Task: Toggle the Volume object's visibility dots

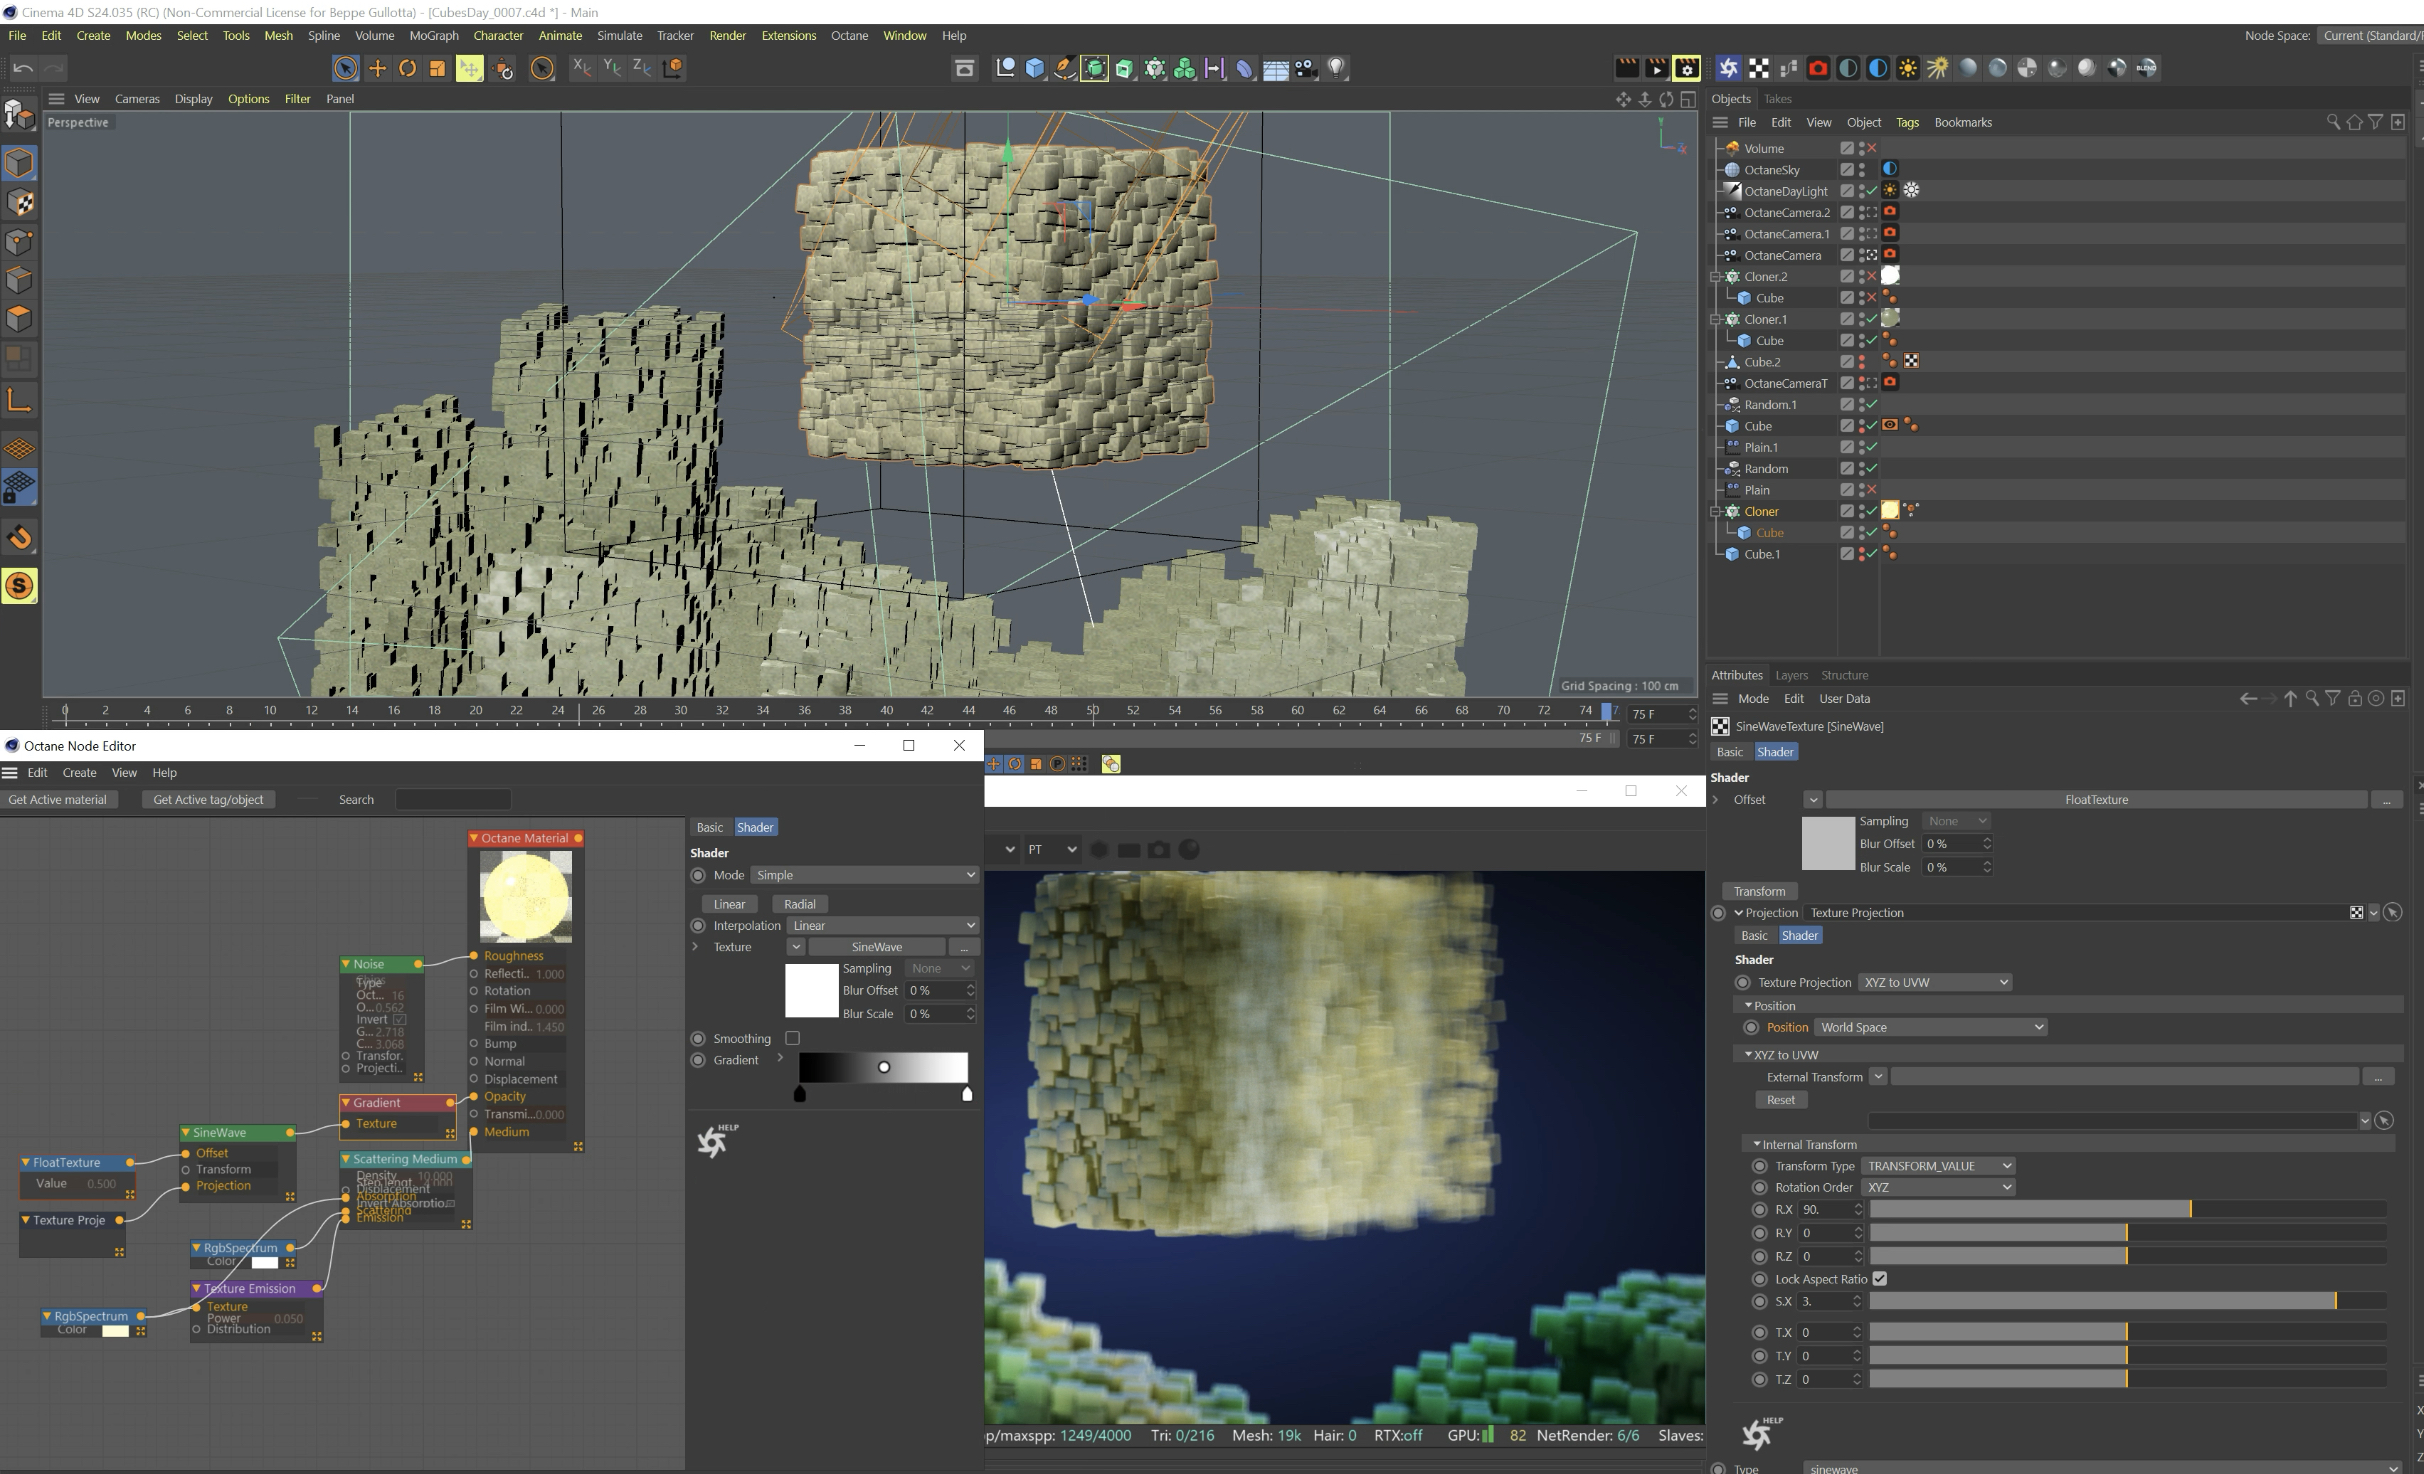Action: coord(1861,148)
